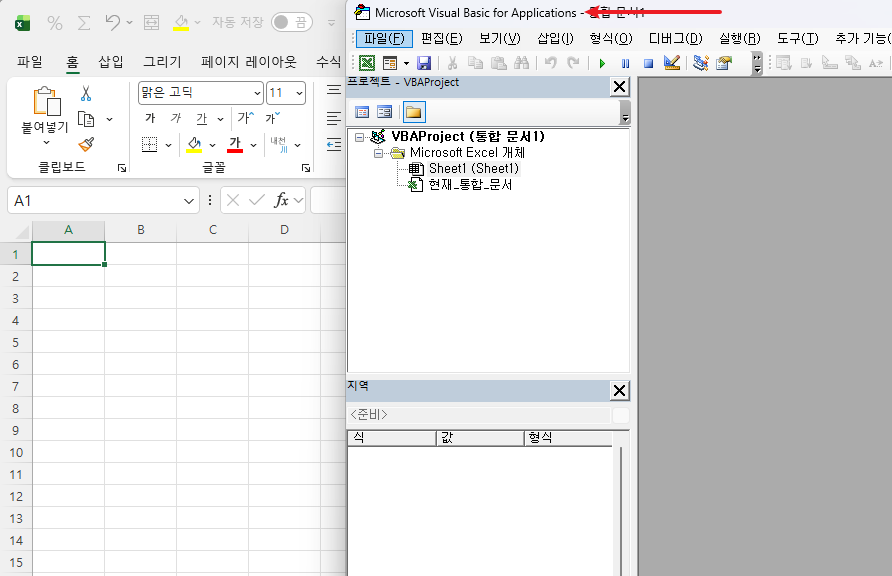Click the Format Painter brush icon
Viewport: 892px width, 576px height.
click(x=86, y=144)
